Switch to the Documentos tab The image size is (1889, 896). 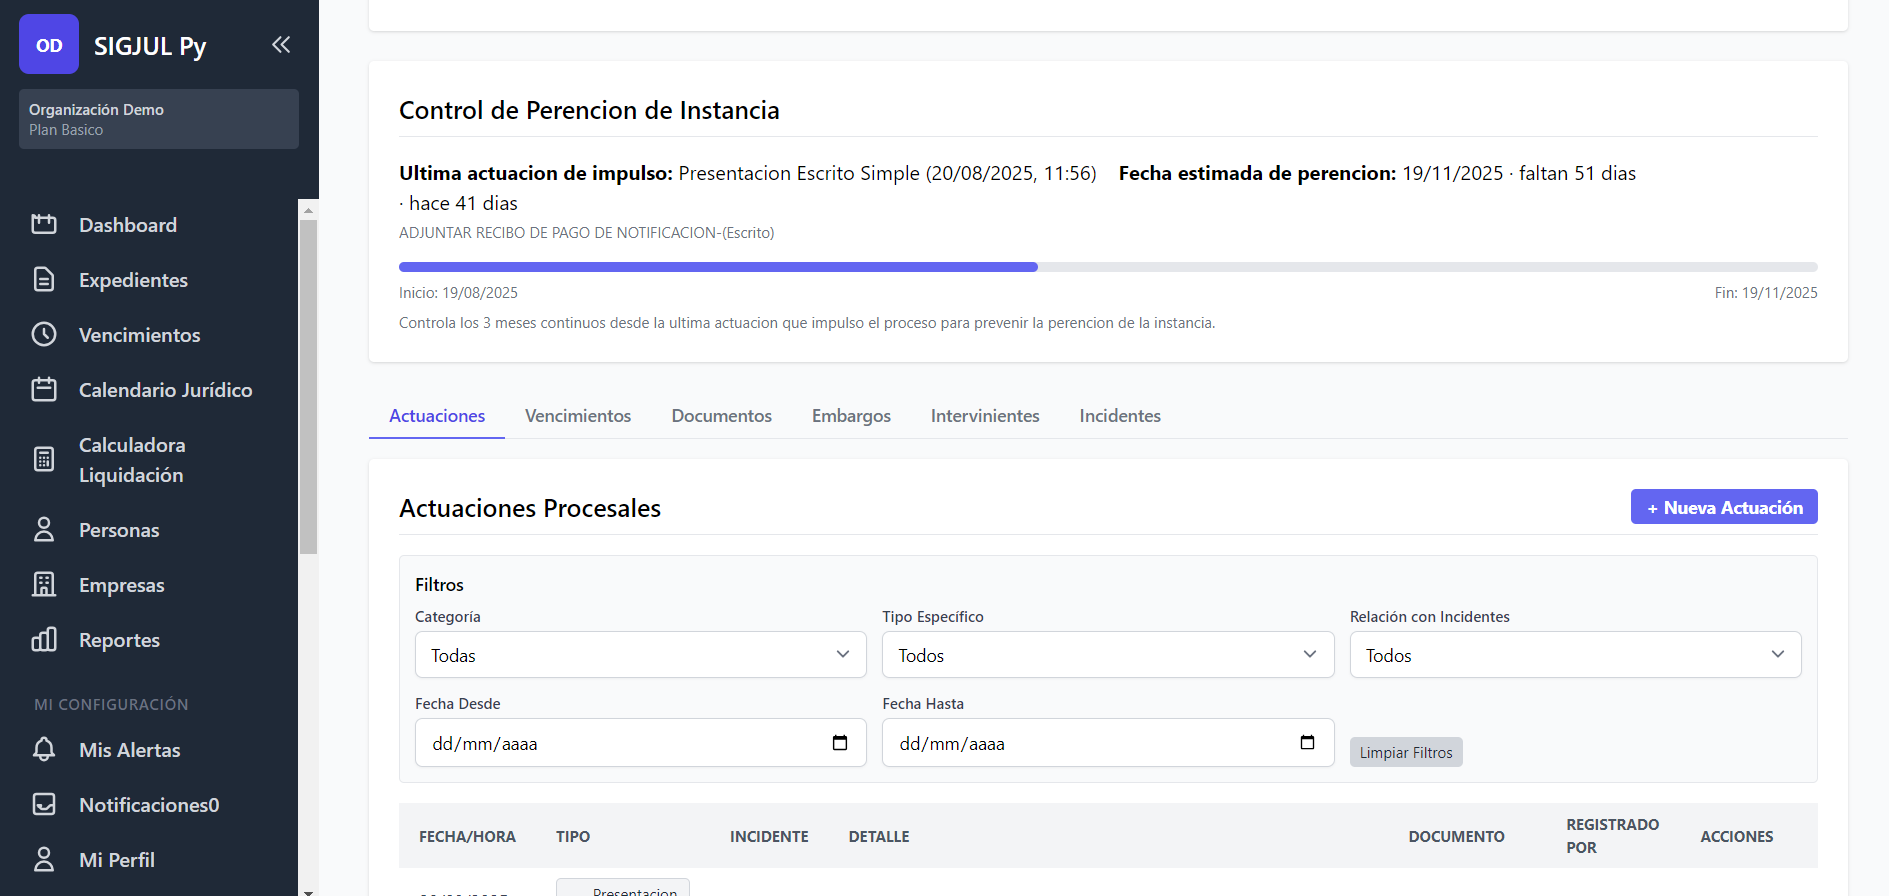pos(721,416)
